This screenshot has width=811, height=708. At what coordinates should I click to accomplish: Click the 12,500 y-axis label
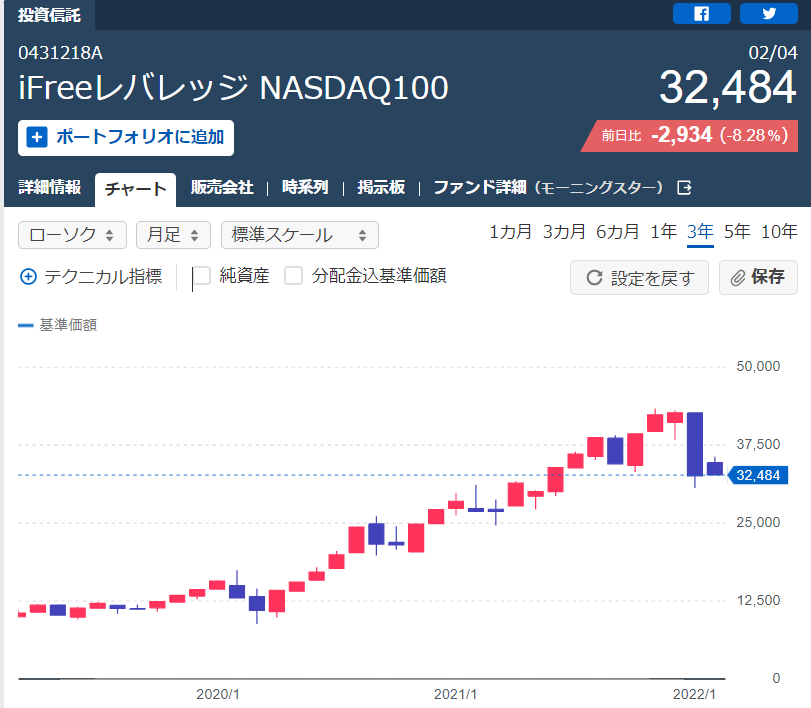pos(758,600)
